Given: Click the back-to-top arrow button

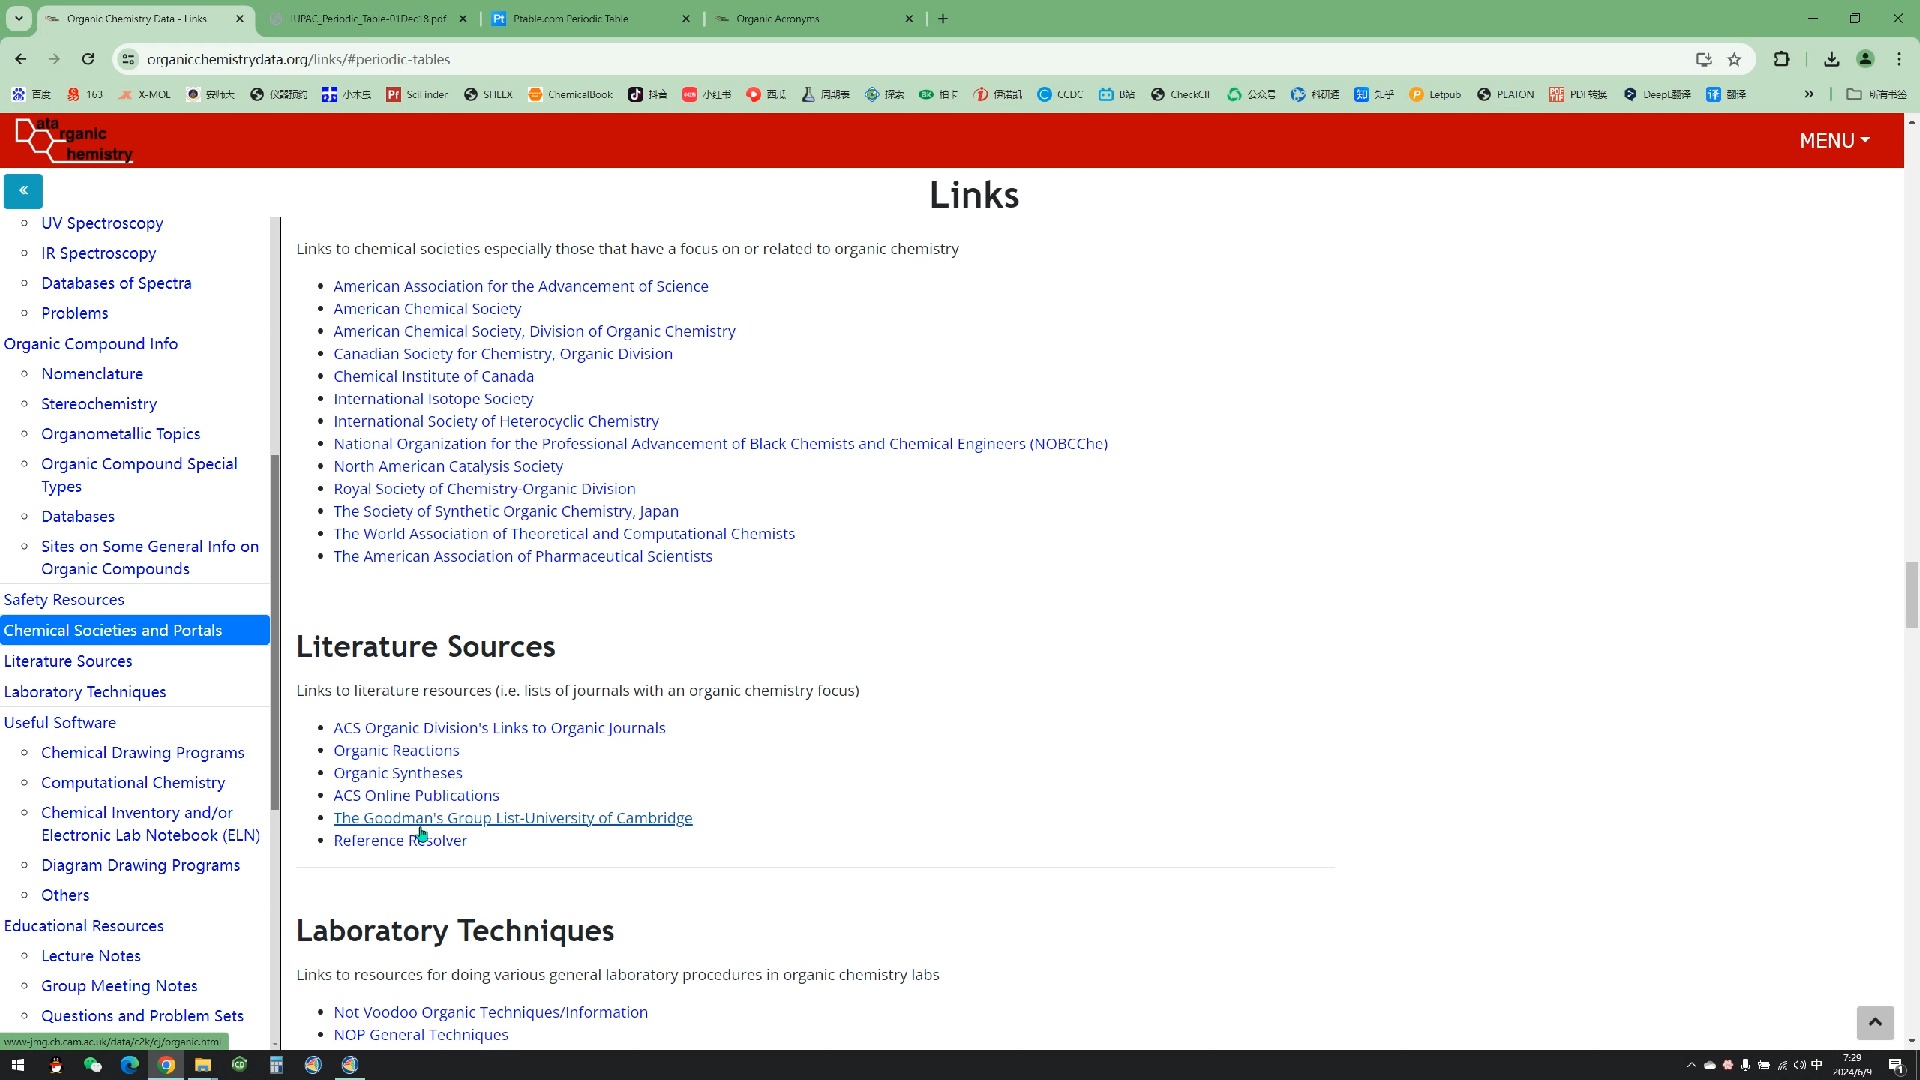Looking at the screenshot, I should 1875,1022.
